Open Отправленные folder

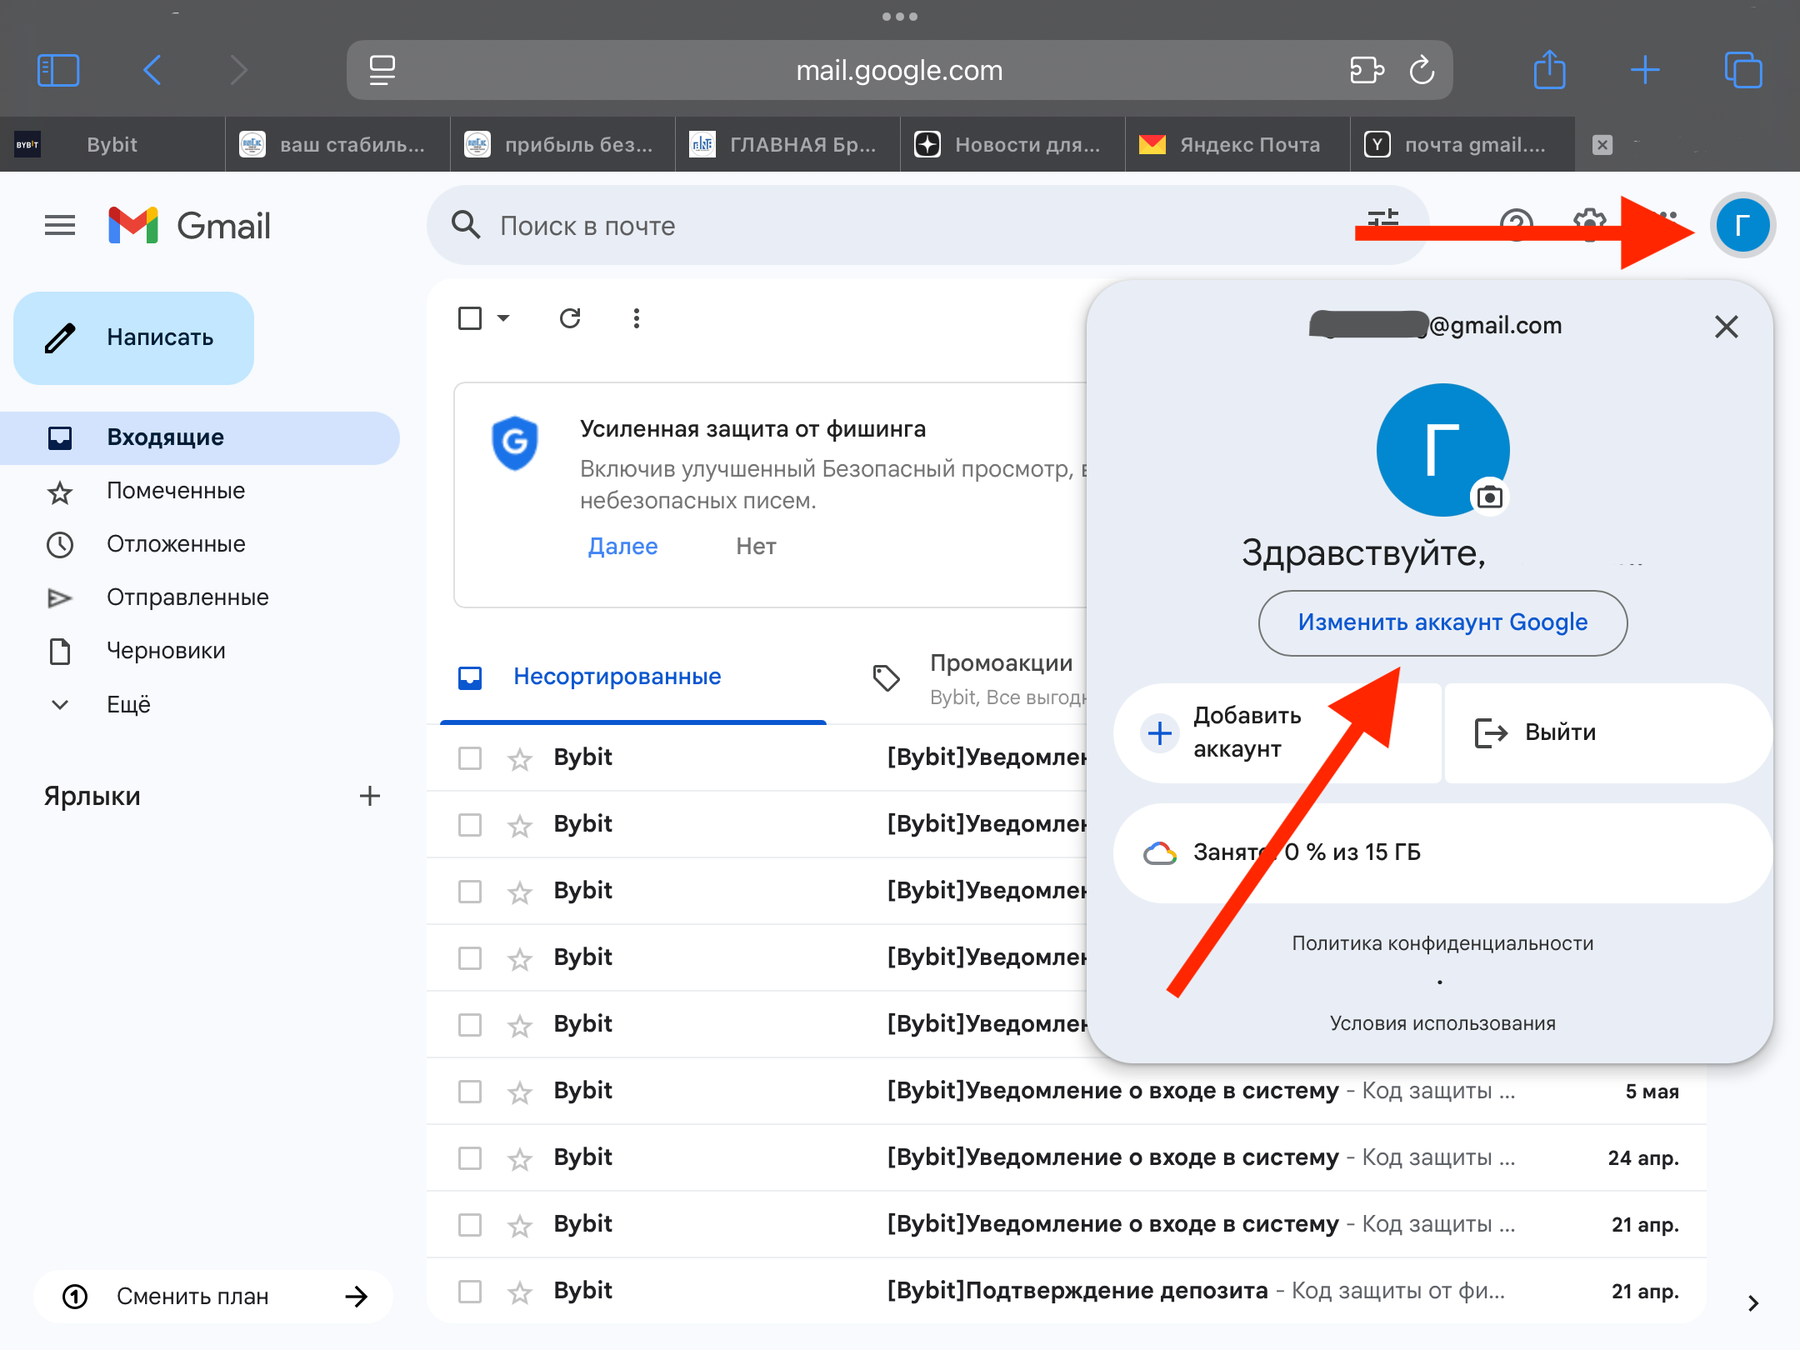click(x=200, y=597)
